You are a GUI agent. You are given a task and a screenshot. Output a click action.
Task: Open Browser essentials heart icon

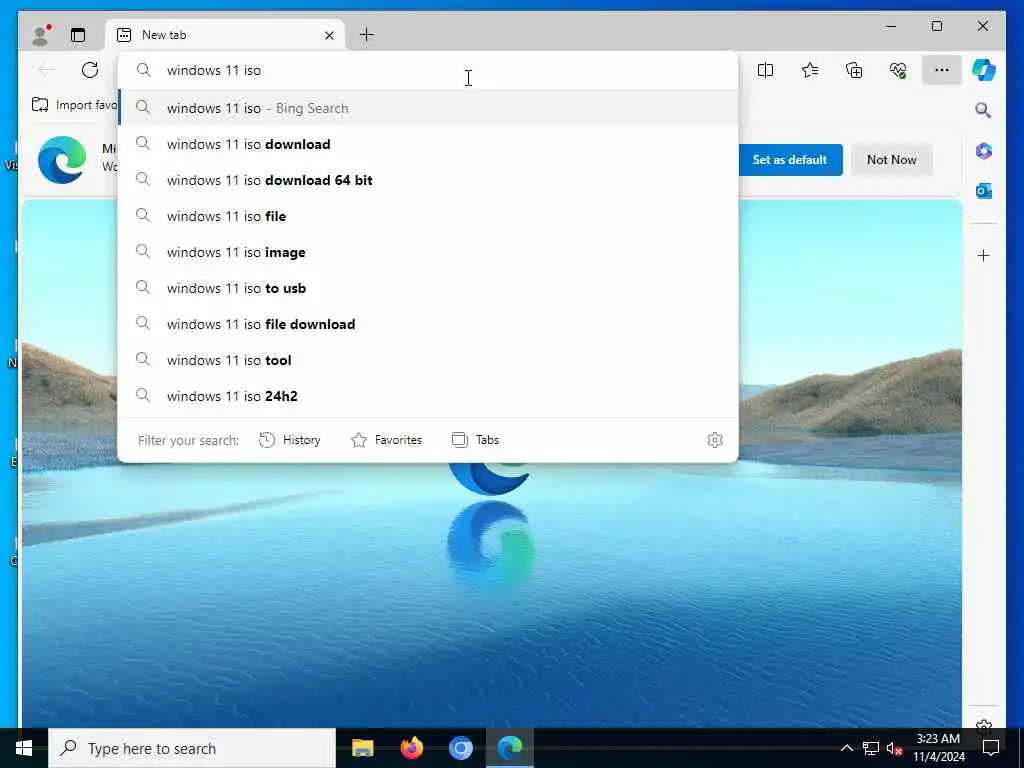tap(898, 70)
